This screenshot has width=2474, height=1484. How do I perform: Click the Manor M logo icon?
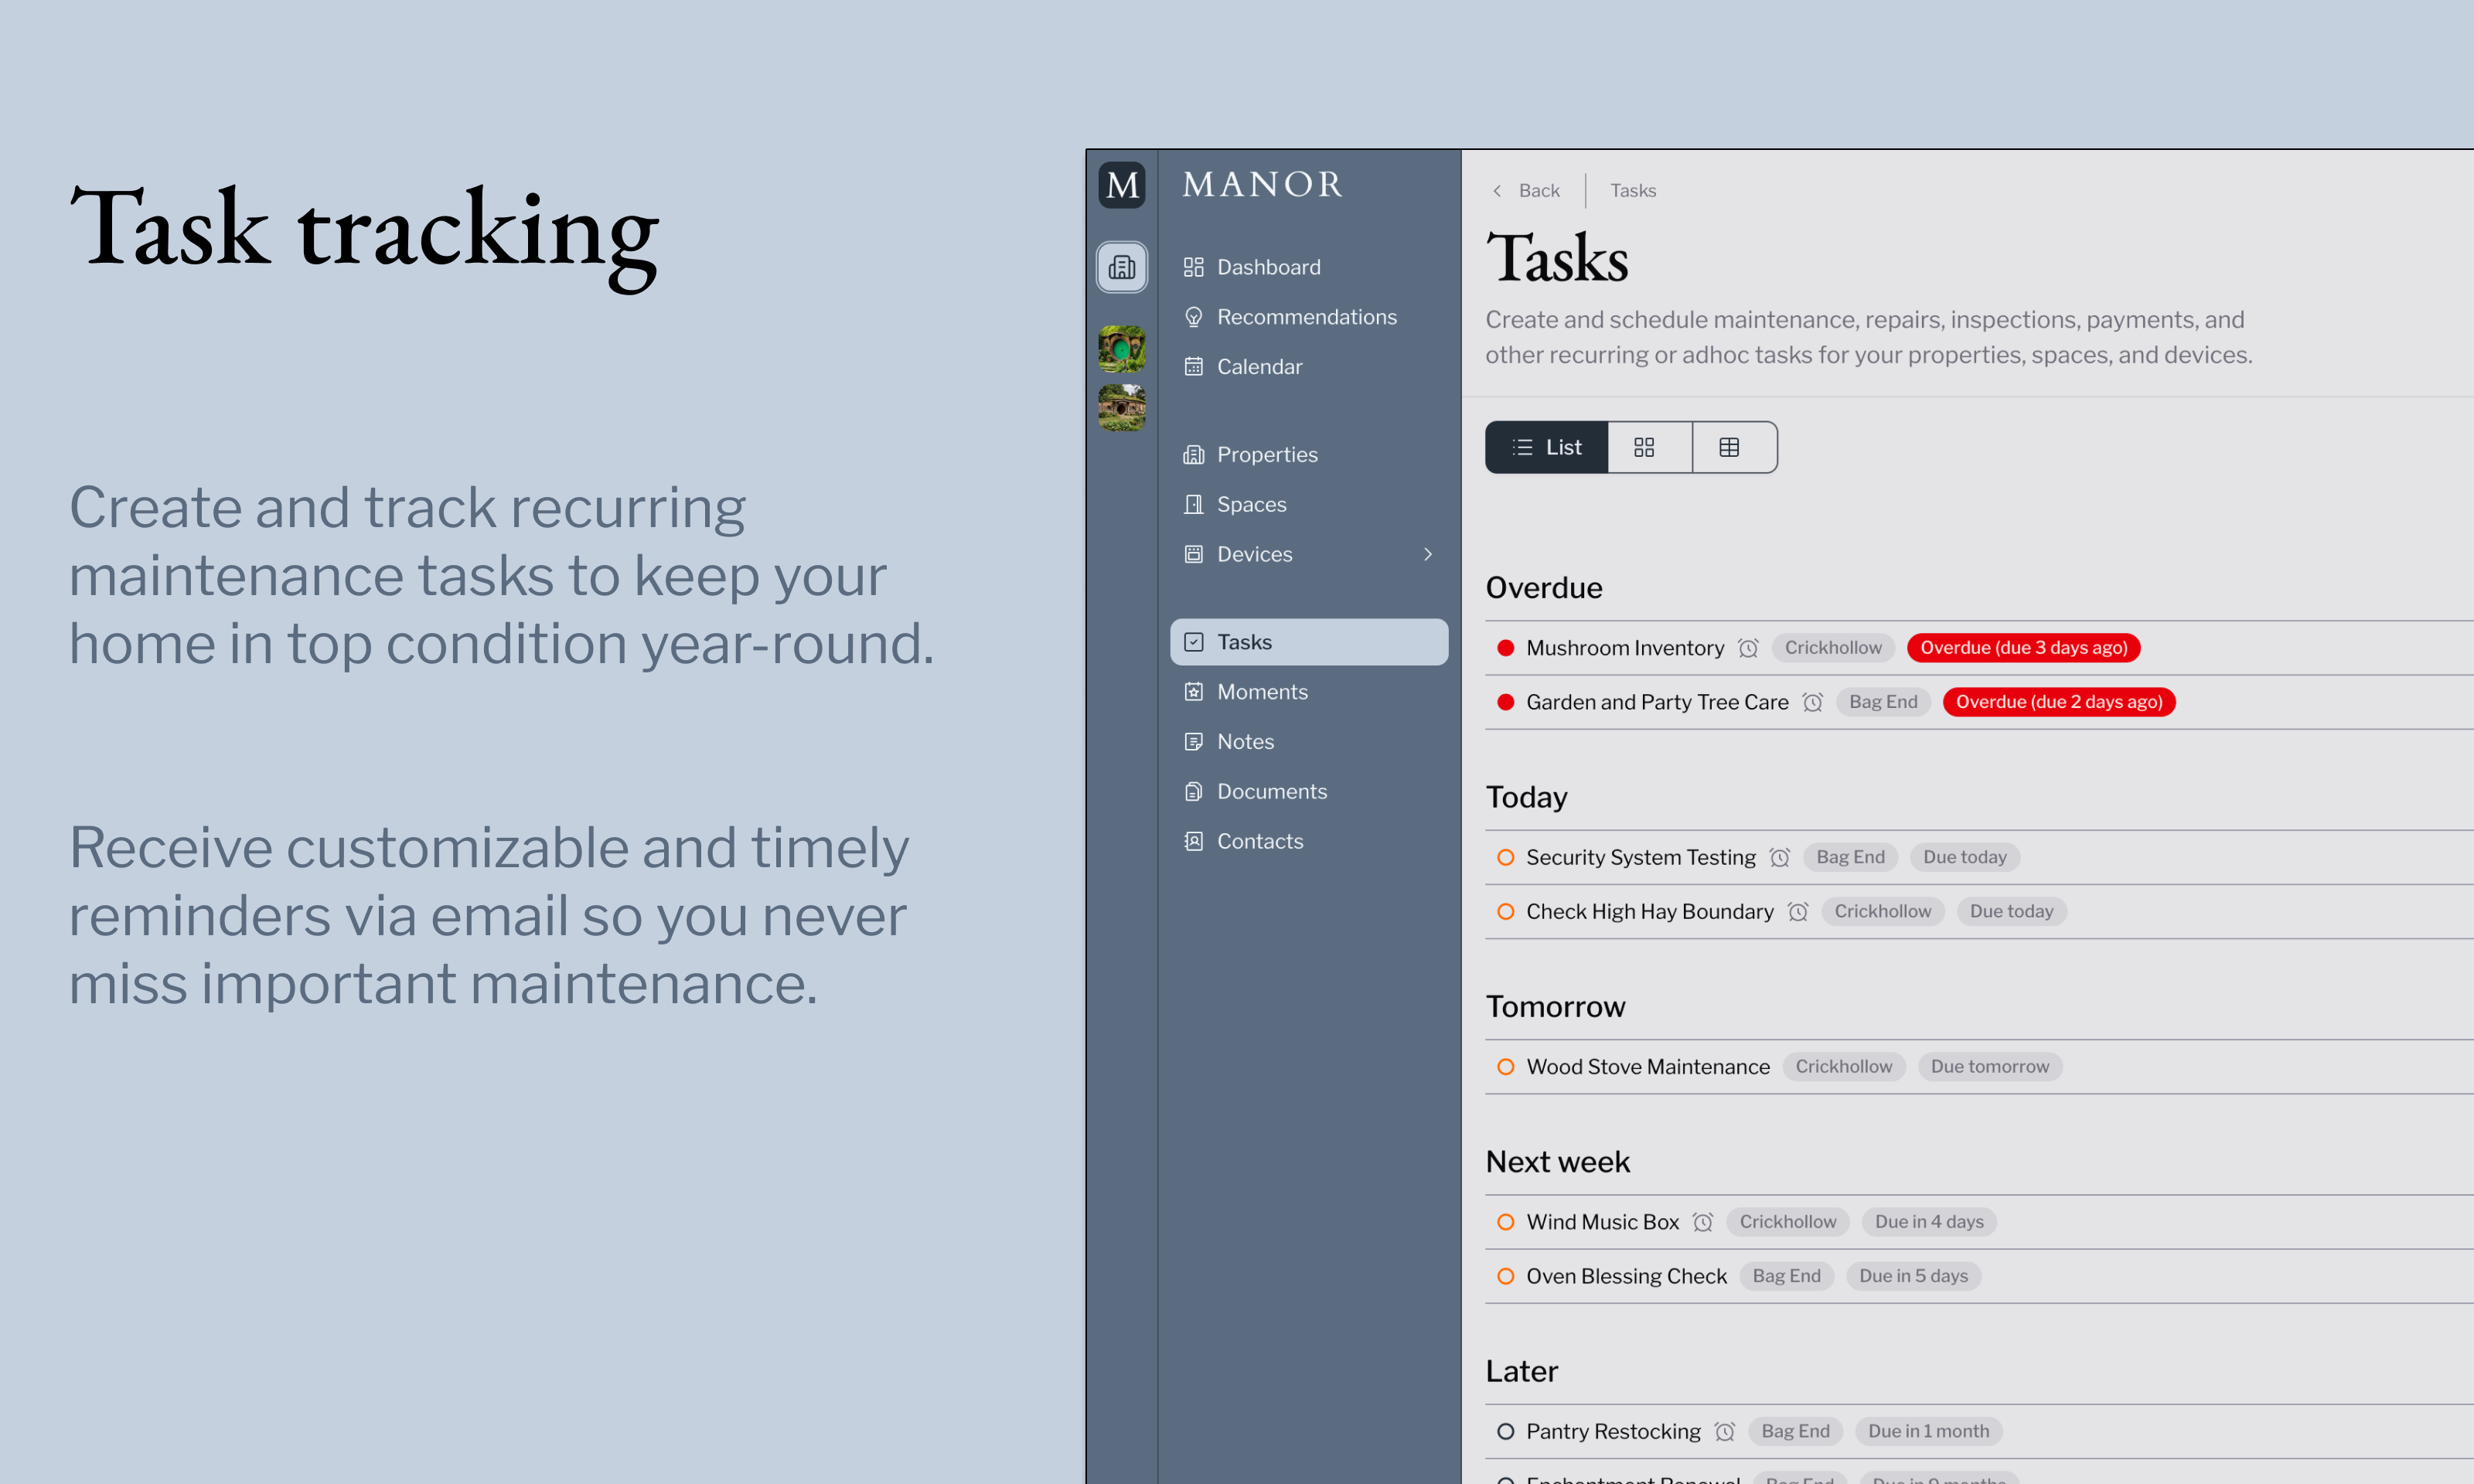pos(1121,185)
